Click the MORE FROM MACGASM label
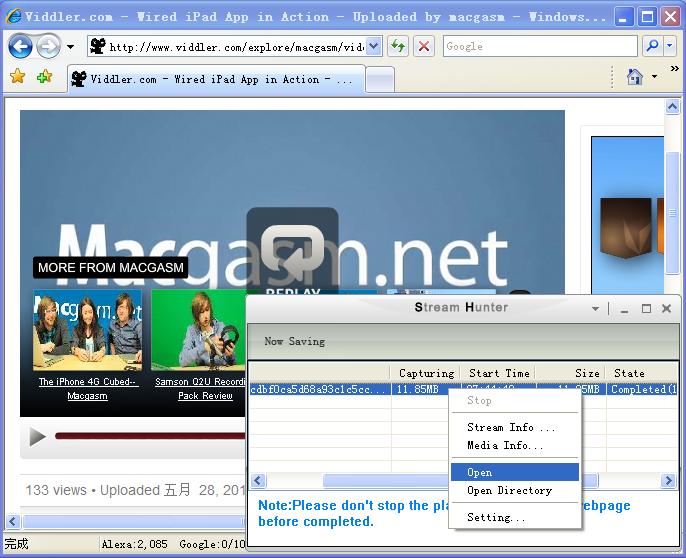This screenshot has width=686, height=558. pyautogui.click(x=111, y=267)
